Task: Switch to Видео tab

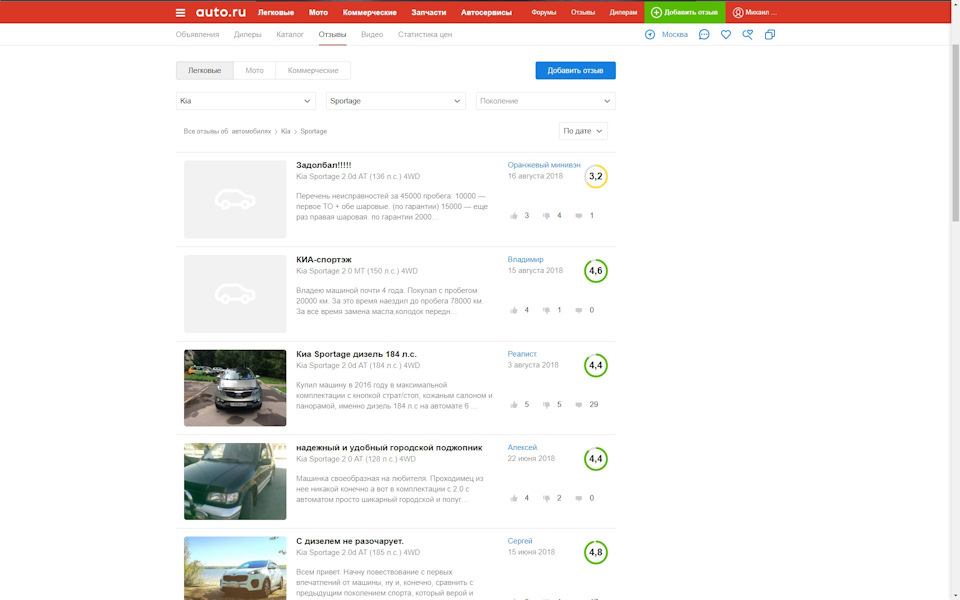Action: (x=372, y=34)
